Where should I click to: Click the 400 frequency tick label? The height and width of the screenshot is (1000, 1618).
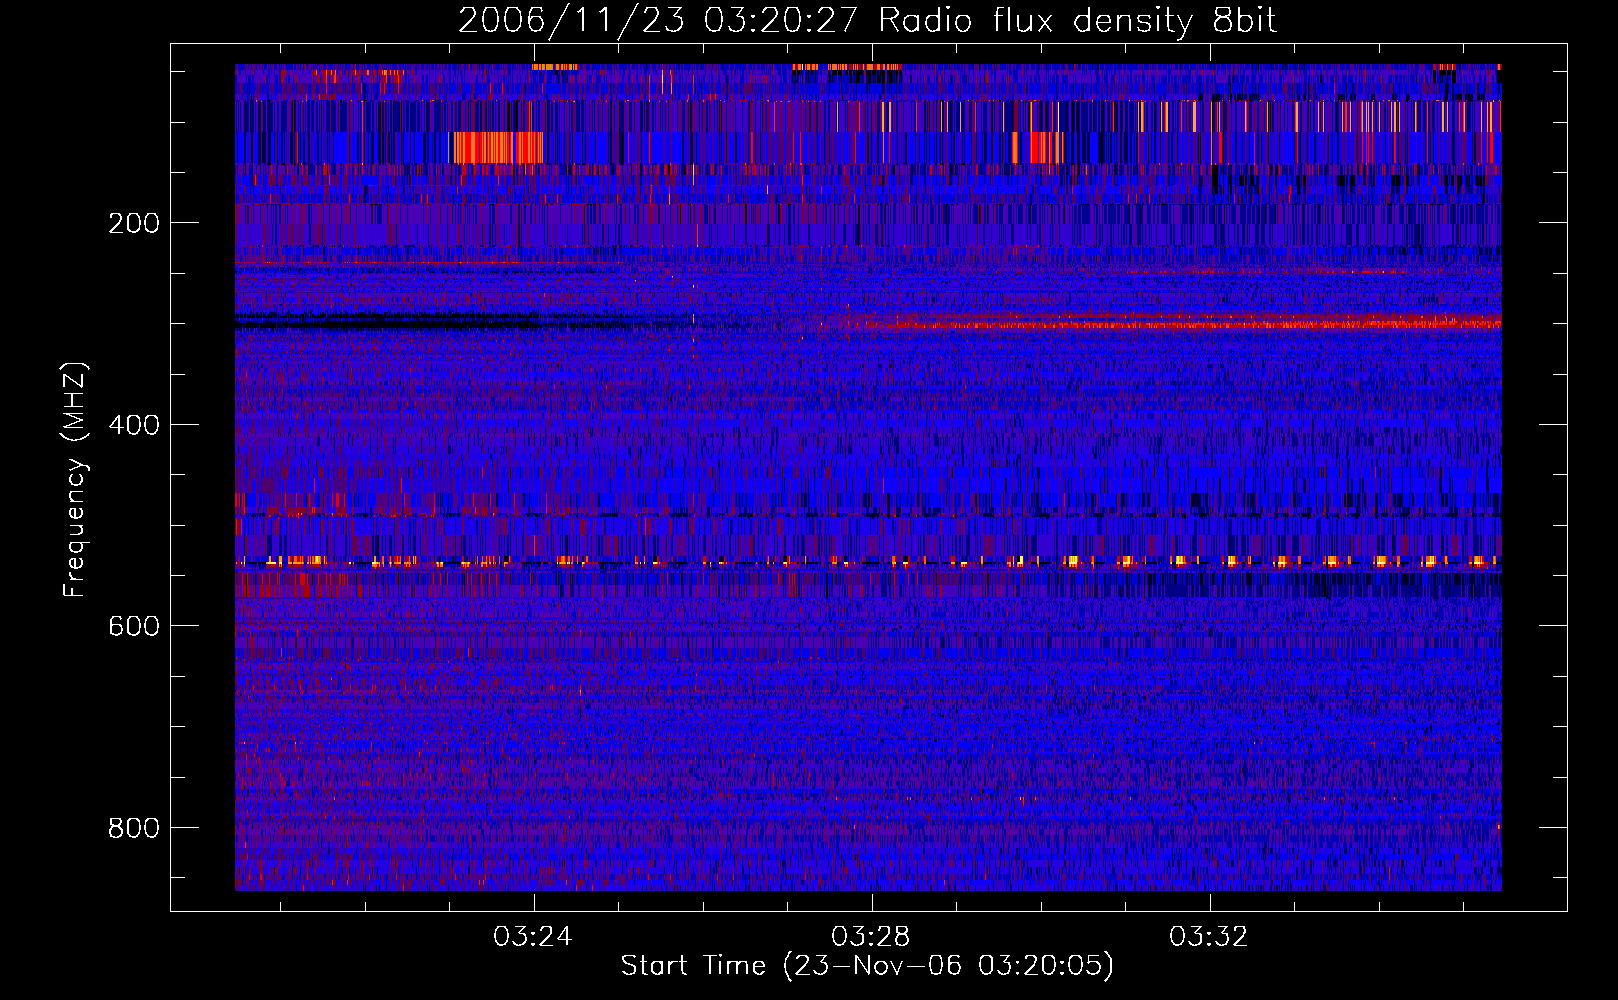coord(134,425)
